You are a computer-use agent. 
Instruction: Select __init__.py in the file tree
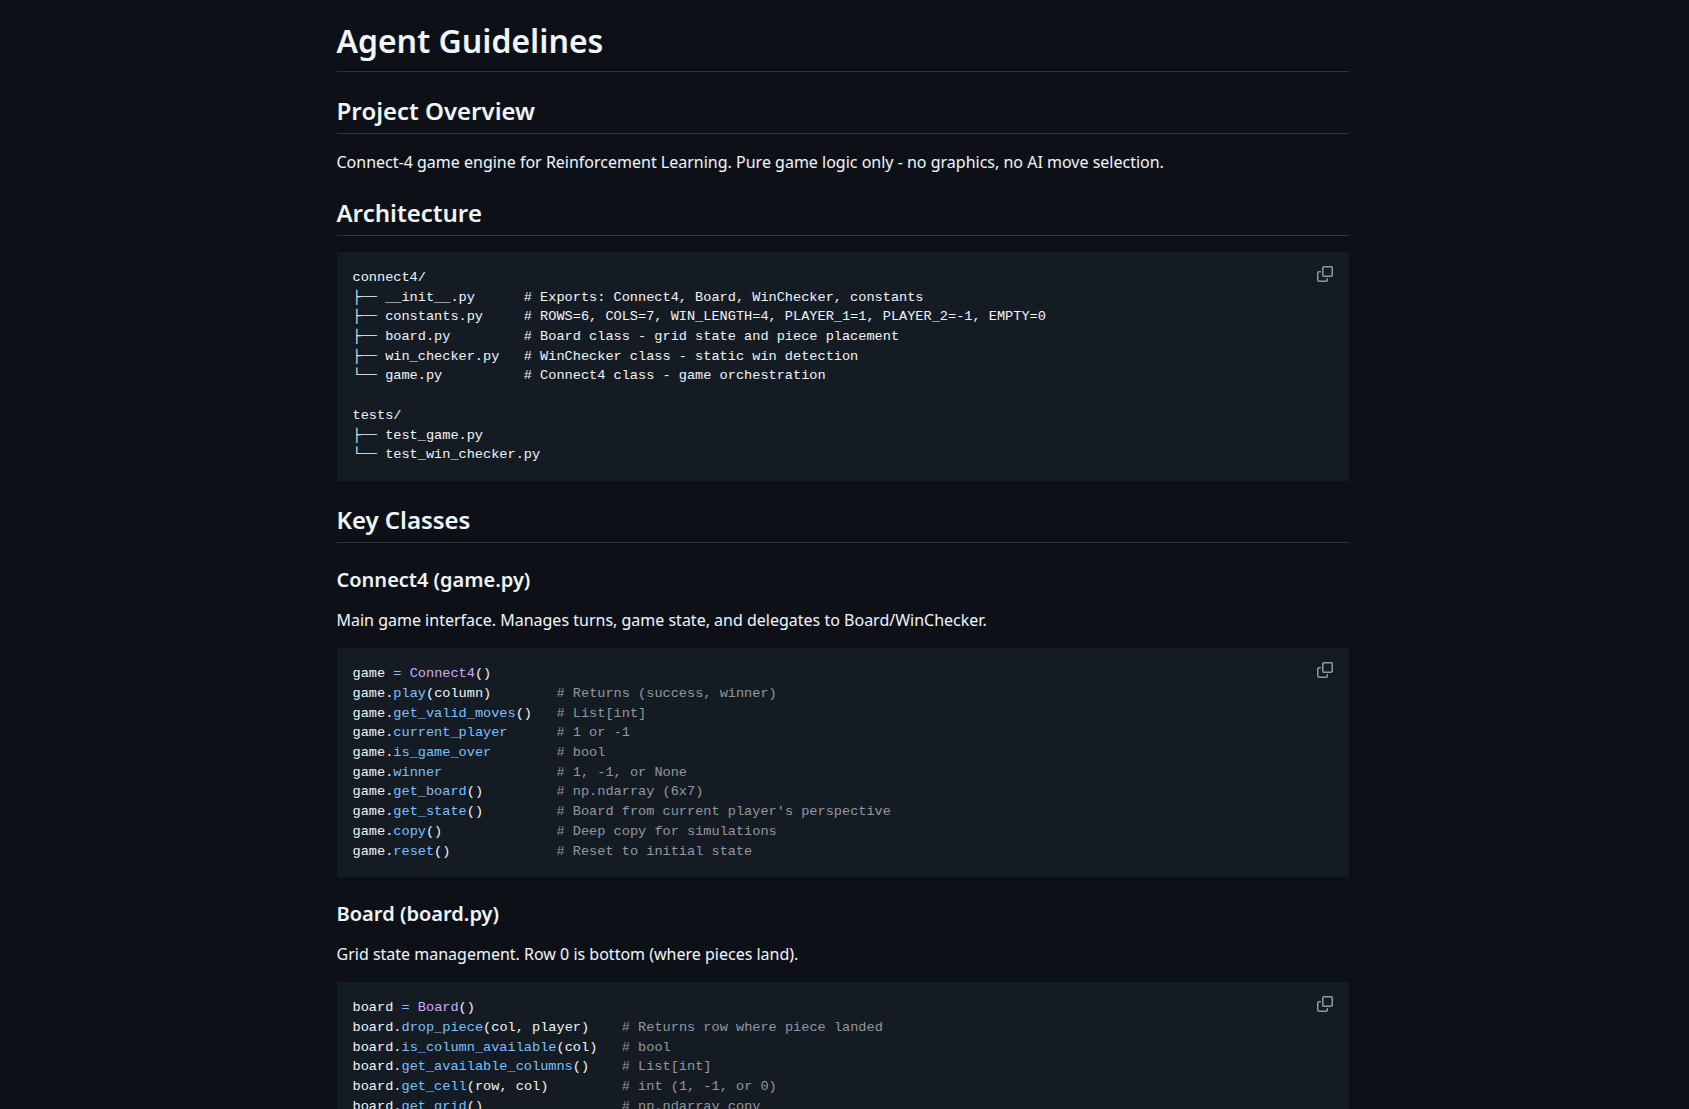[429, 297]
